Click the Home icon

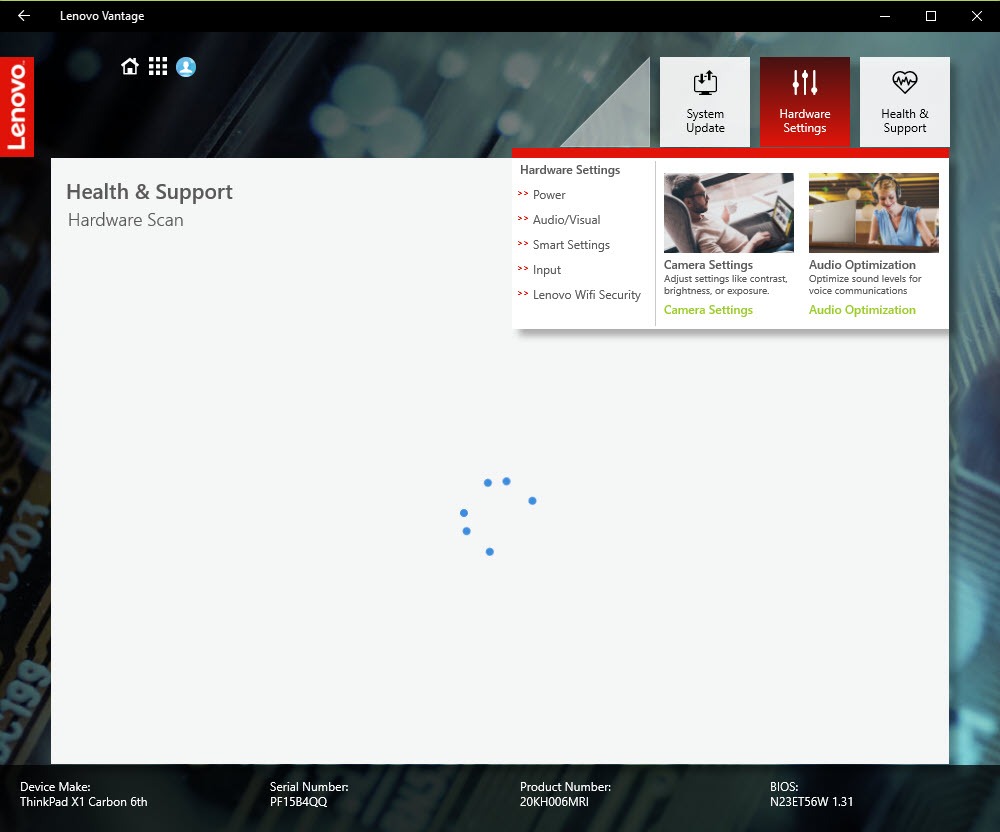[130, 67]
